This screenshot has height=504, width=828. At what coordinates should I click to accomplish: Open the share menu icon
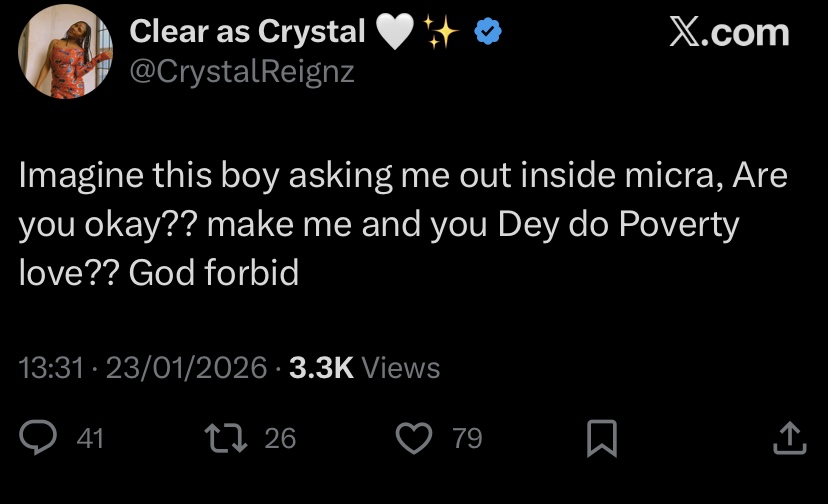(x=790, y=438)
